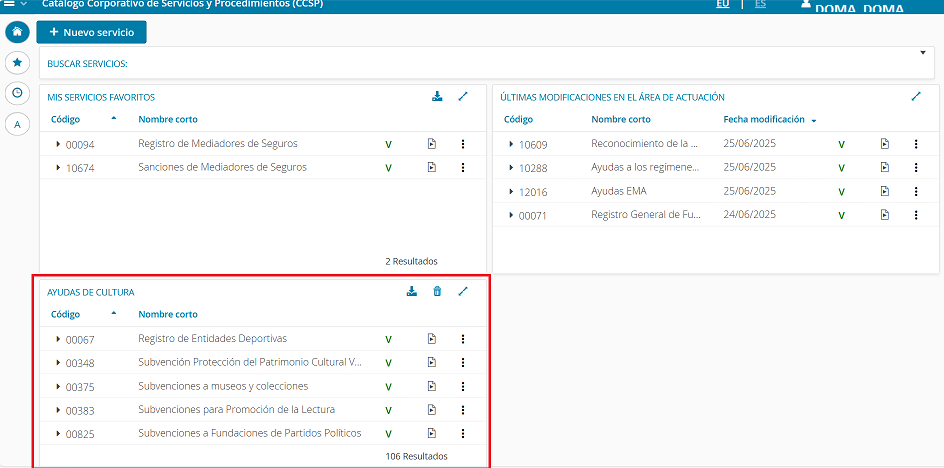Click 'V' status of row 00348
The image size is (944, 468).
(388, 363)
